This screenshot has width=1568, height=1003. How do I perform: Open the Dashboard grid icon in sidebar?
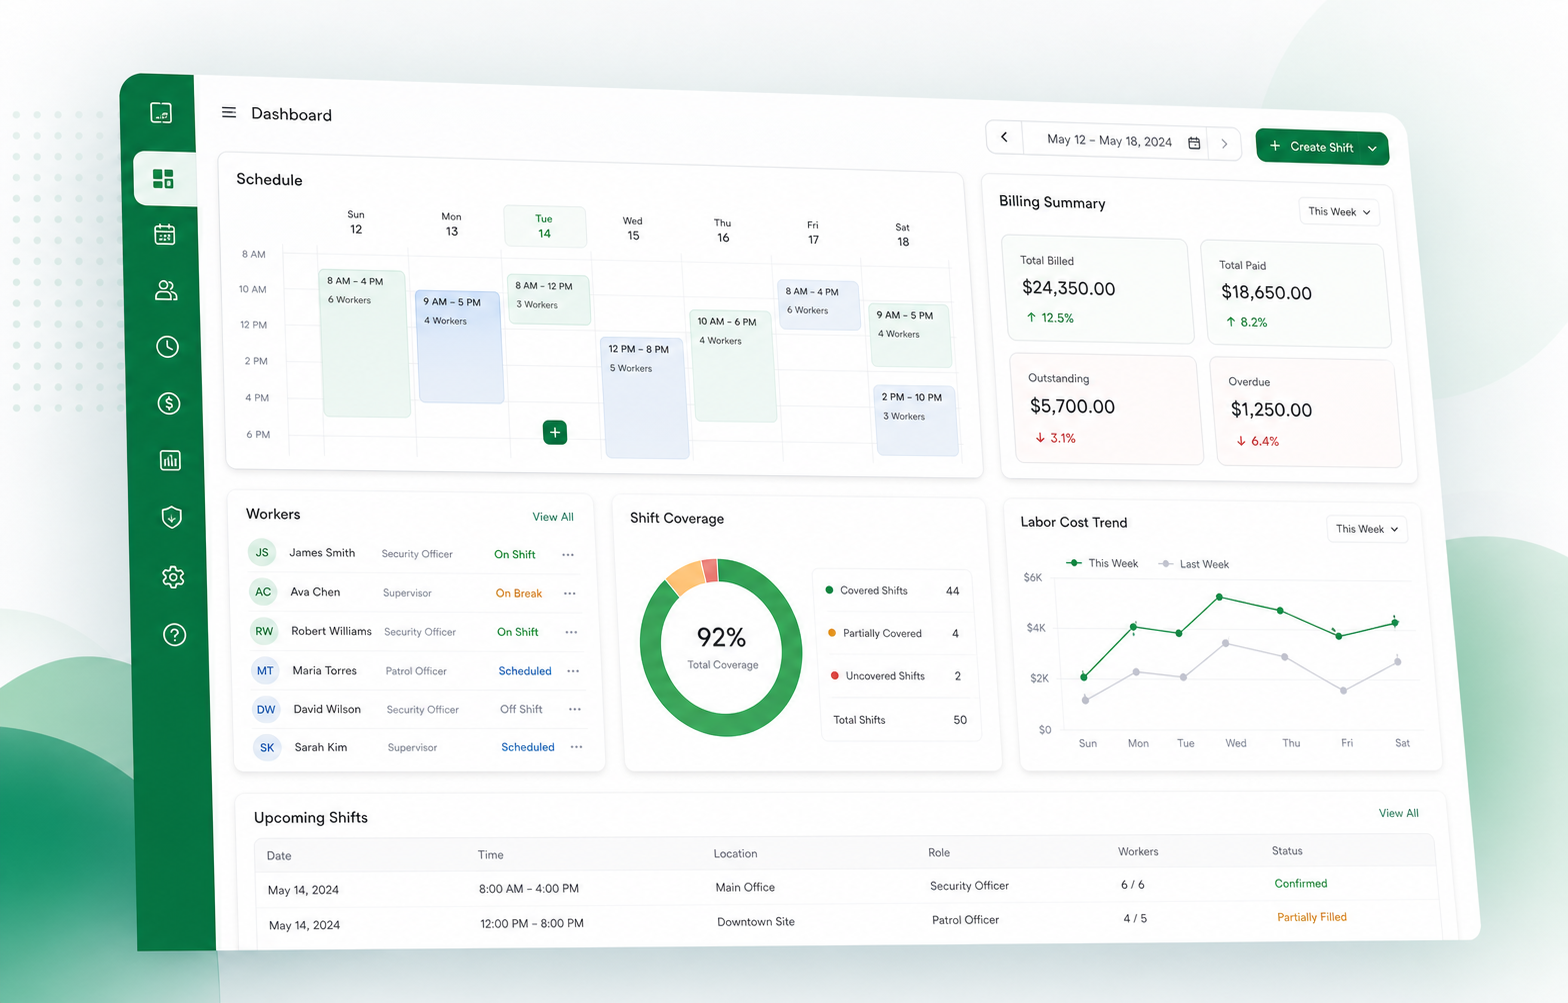tap(163, 179)
